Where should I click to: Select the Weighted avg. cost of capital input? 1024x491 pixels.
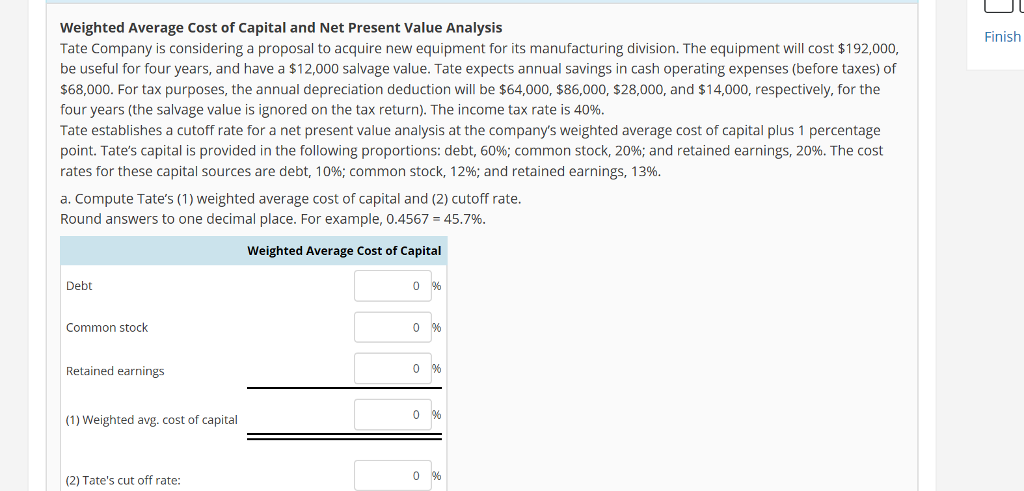[392, 415]
